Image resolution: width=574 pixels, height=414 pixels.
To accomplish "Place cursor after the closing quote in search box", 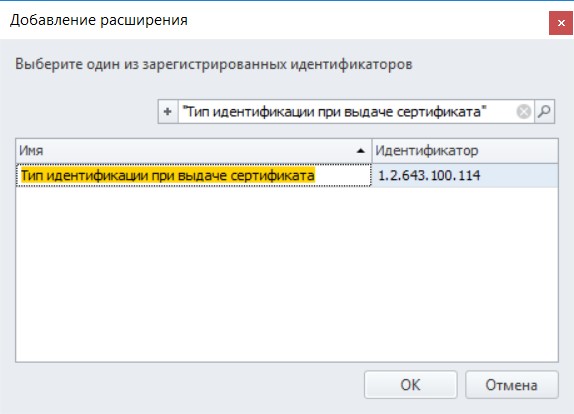I will pyautogui.click(x=488, y=111).
